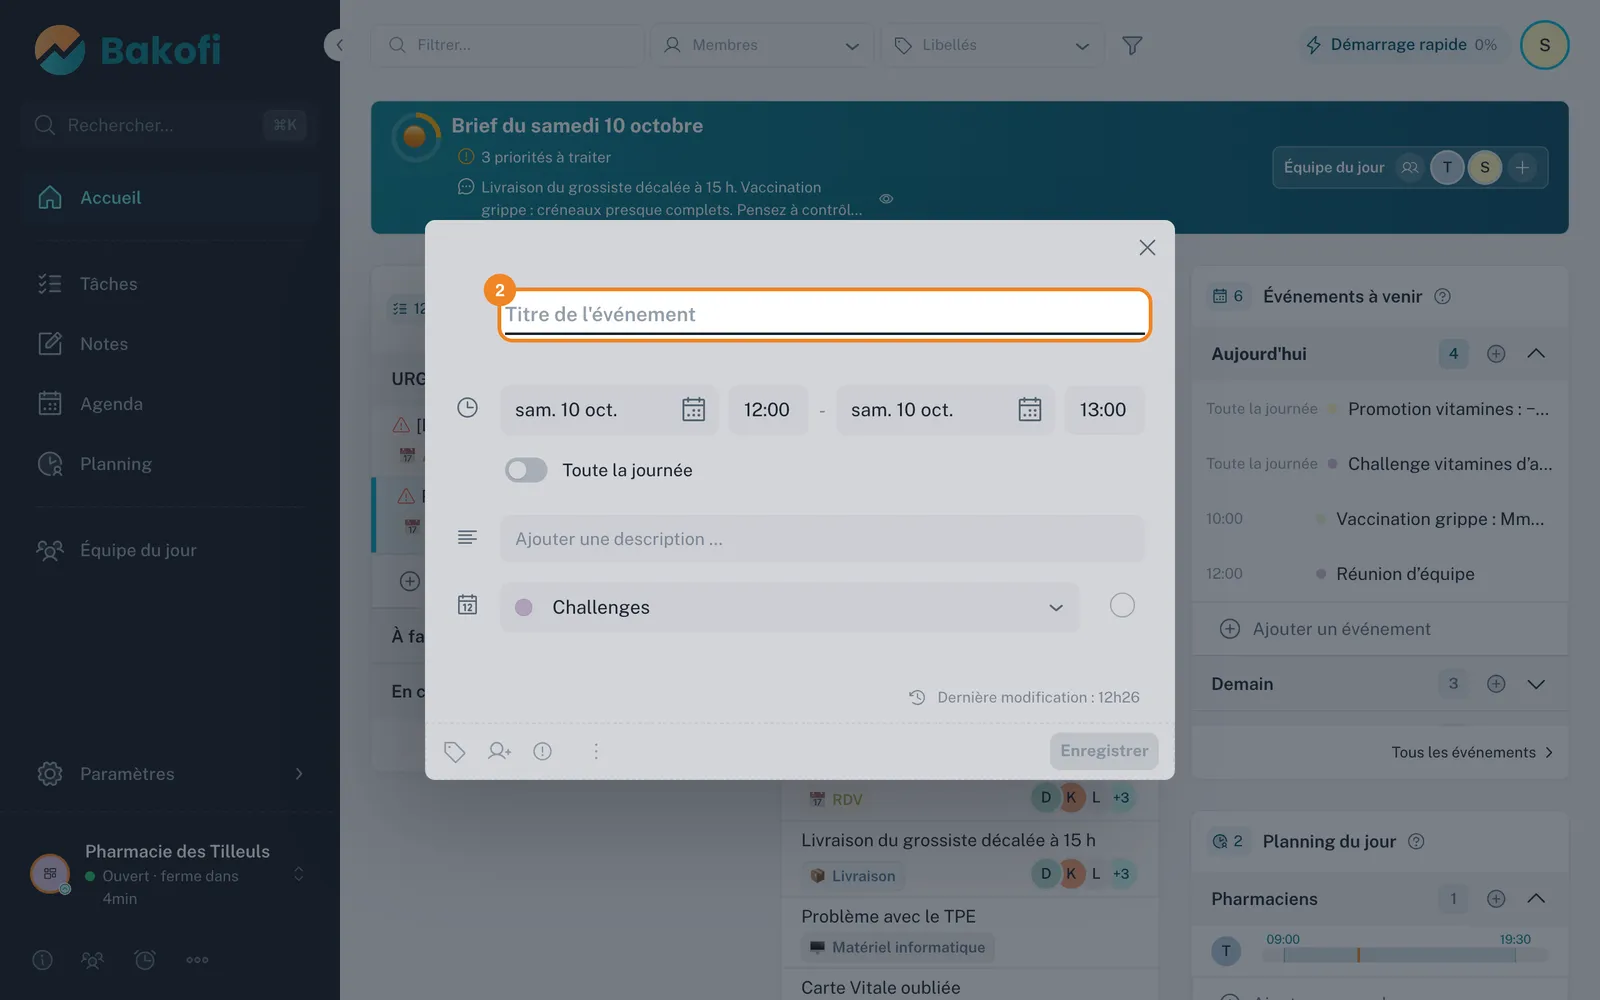Open the Pharmacie des Tilleuls workspace switcher
This screenshot has height=1000, width=1600.
pos(170,874)
